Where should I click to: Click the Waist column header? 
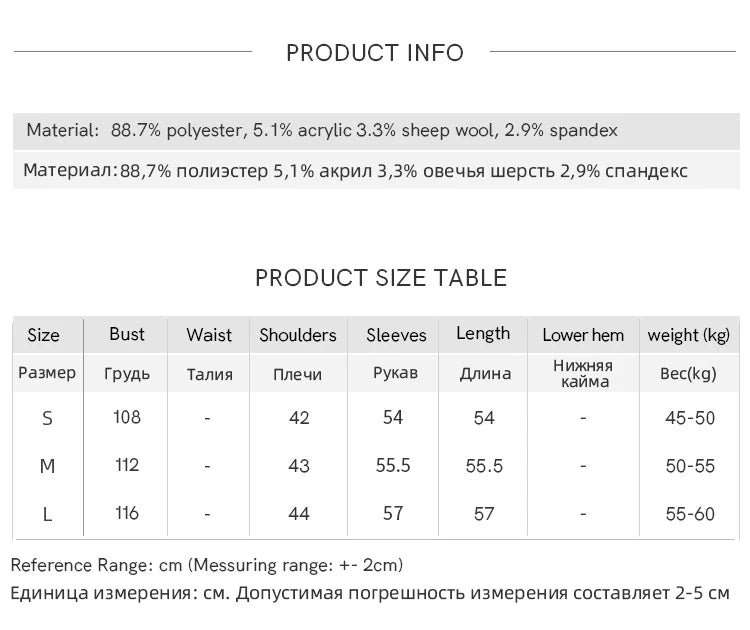(x=209, y=335)
